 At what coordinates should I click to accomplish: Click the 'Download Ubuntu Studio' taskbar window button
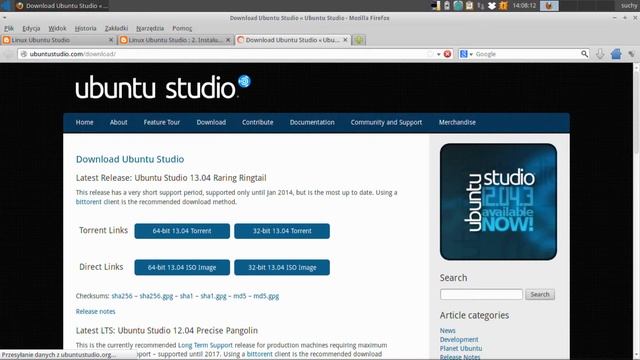point(62,6)
